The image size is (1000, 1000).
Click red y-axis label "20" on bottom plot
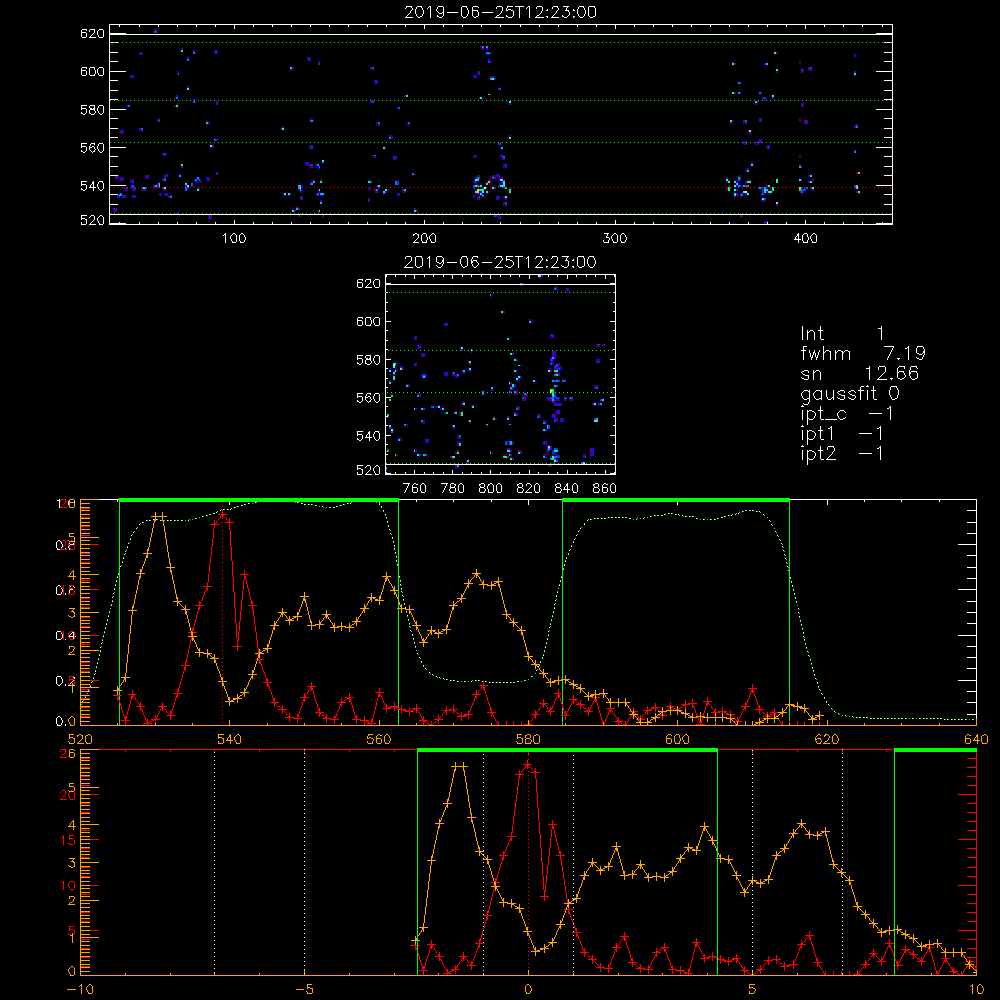(68, 795)
